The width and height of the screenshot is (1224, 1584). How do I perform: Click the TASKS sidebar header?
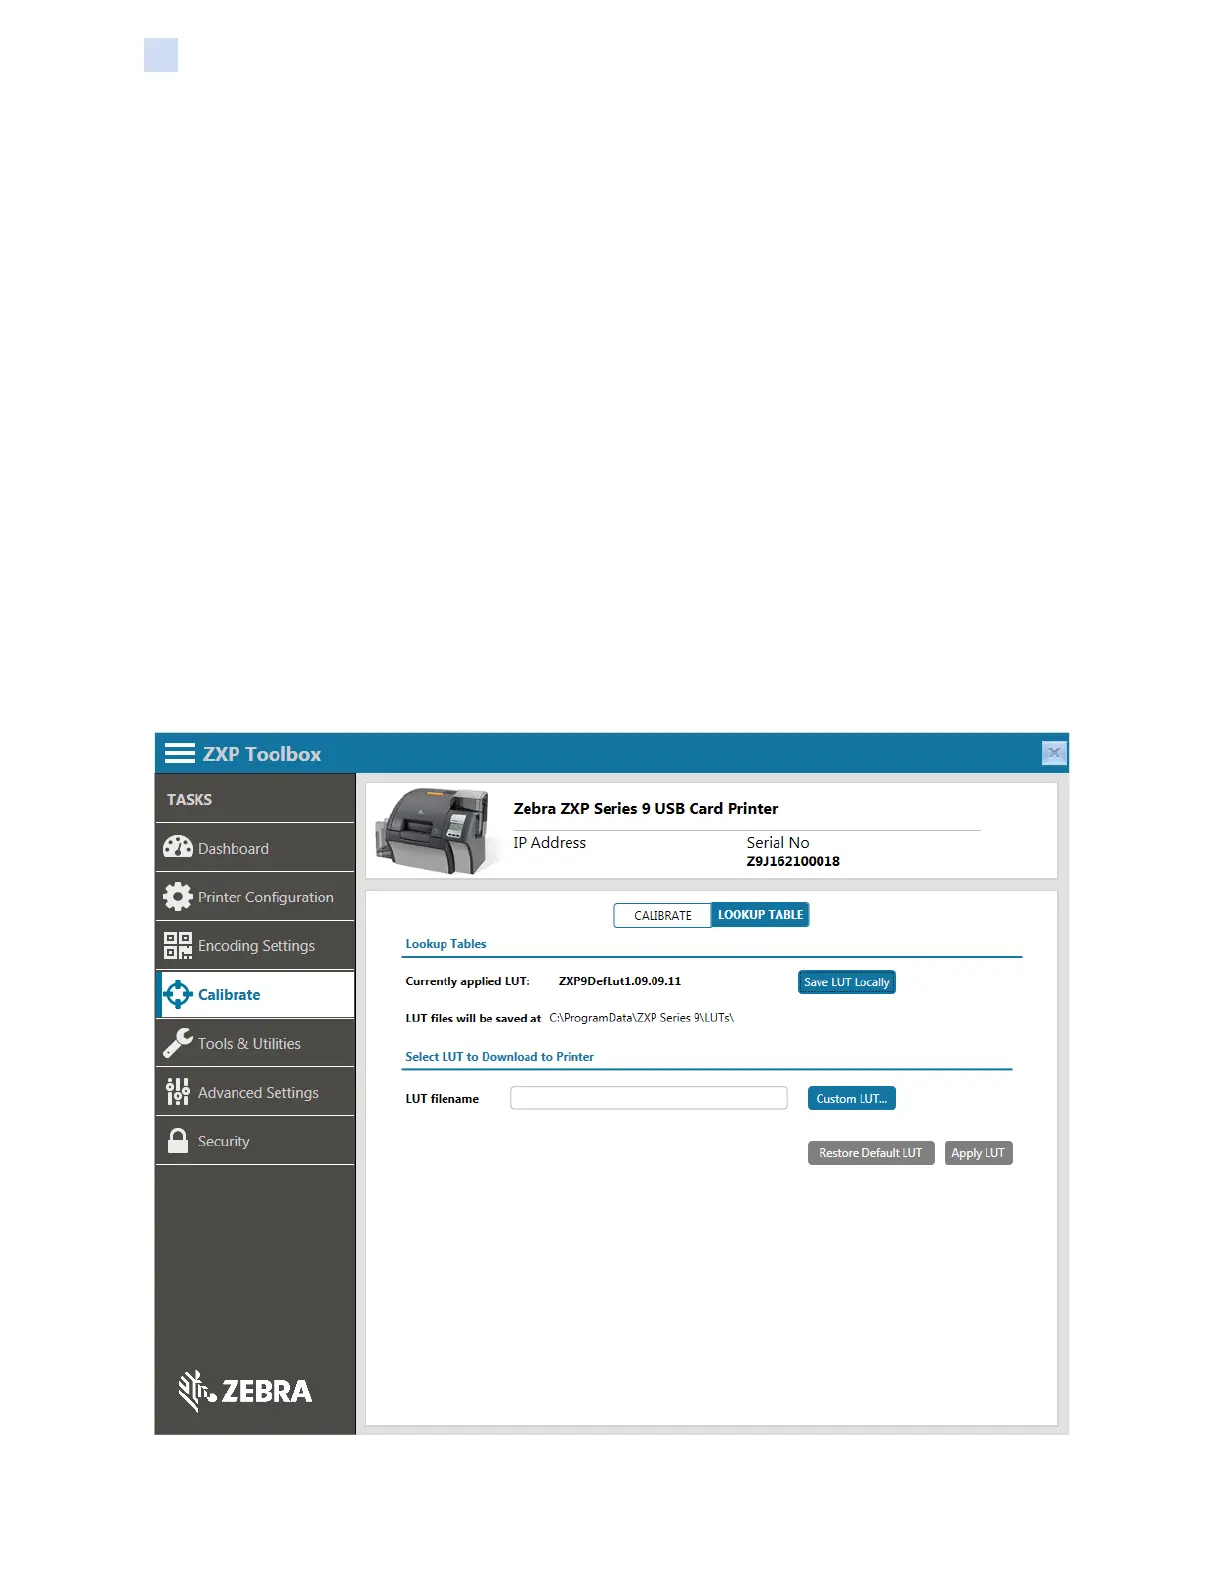pos(189,799)
